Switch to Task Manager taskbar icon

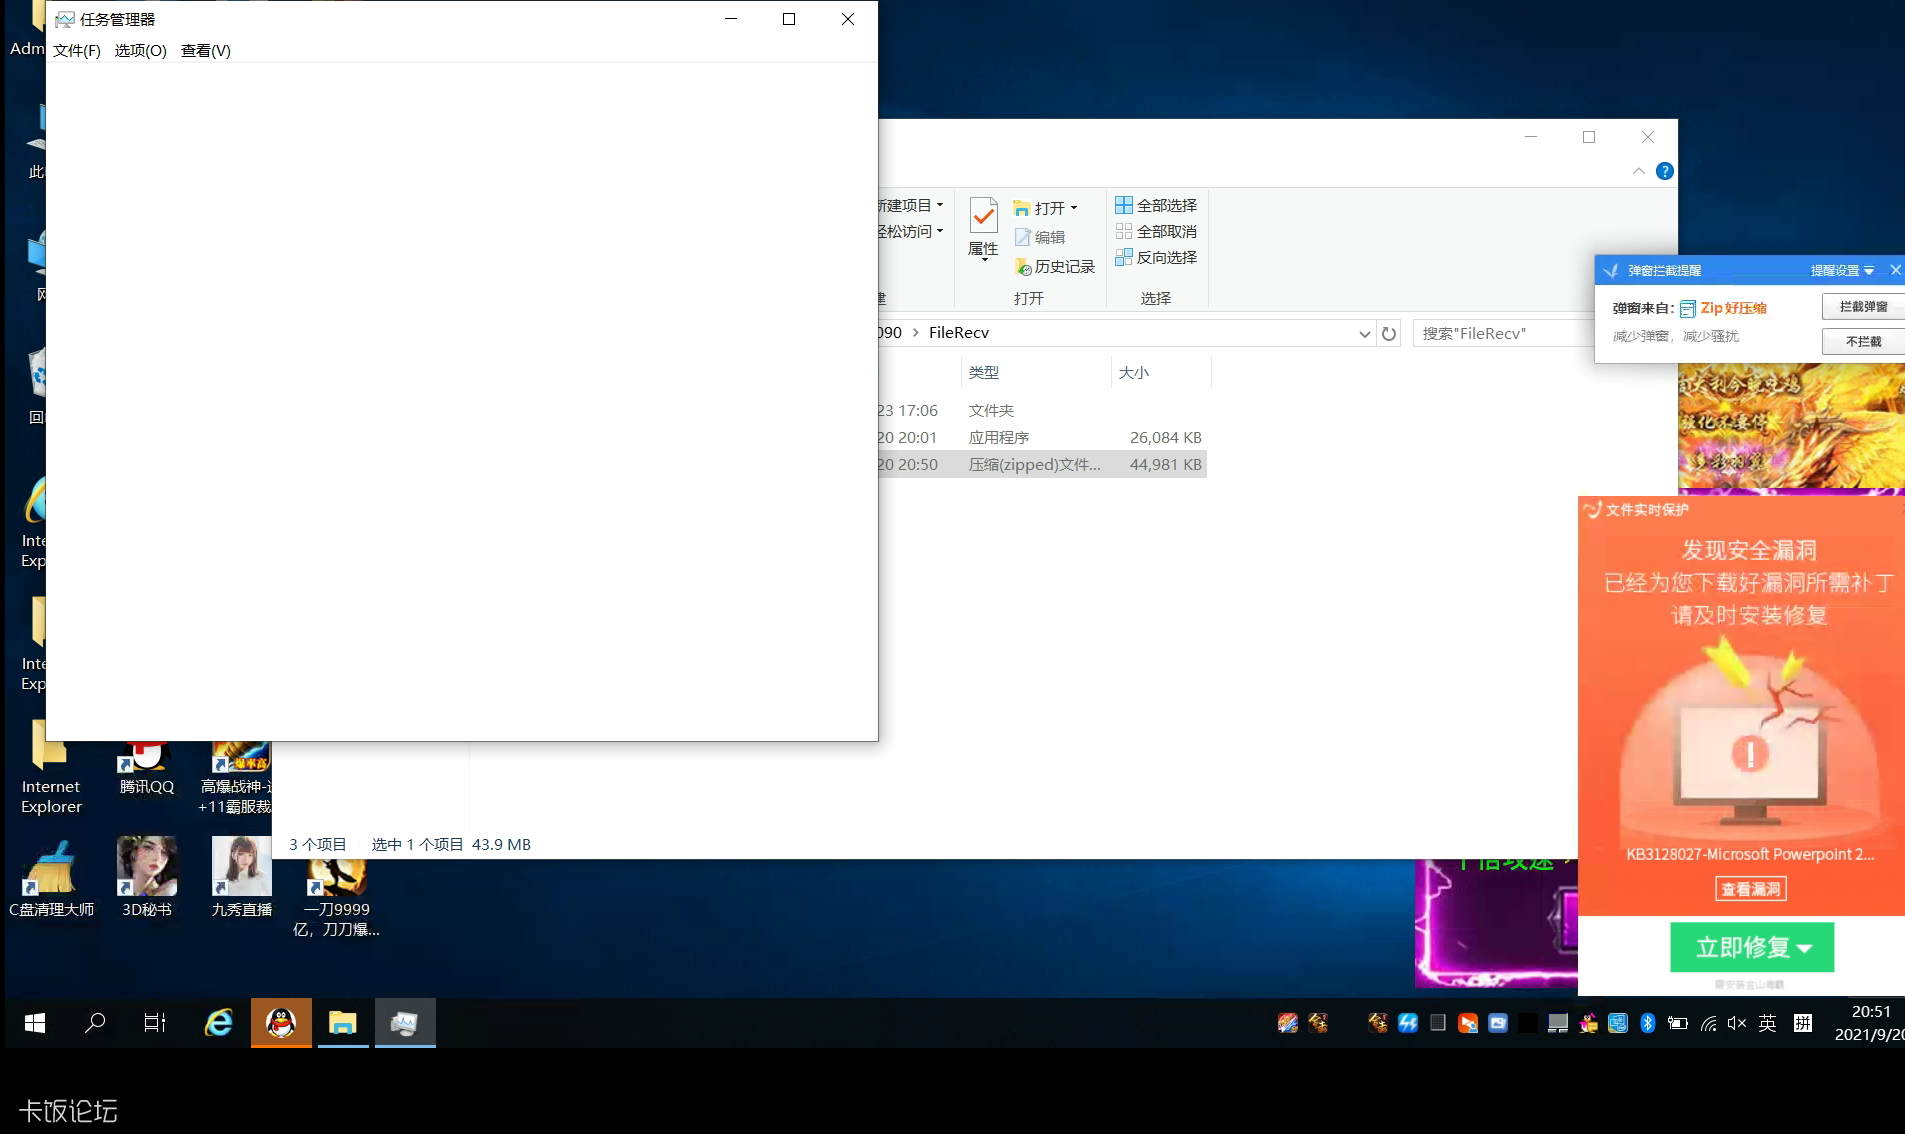tap(405, 1023)
